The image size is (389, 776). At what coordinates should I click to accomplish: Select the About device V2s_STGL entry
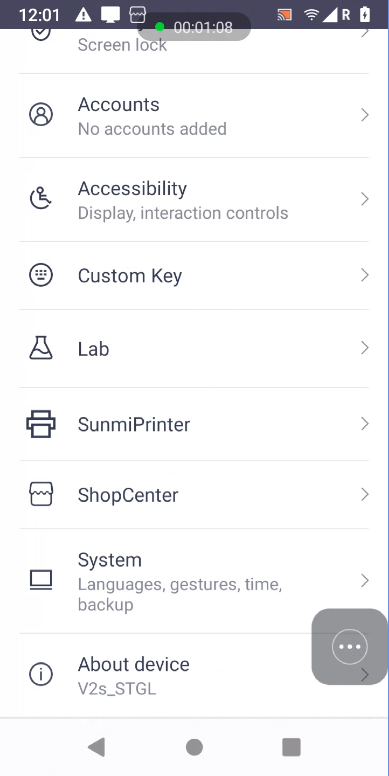point(194,676)
